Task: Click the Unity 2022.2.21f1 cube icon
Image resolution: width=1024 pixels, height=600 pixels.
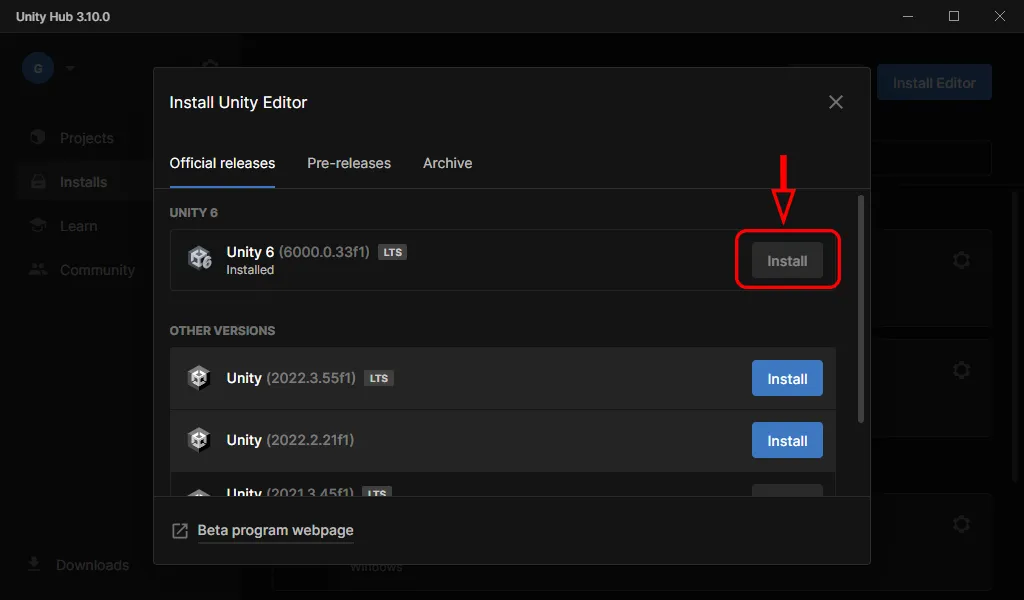Action: (199, 440)
